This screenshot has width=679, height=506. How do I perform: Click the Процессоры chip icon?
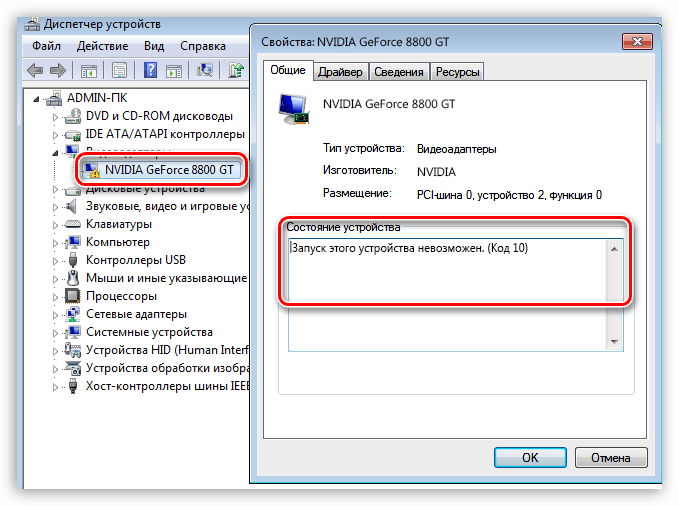pyautogui.click(x=72, y=296)
